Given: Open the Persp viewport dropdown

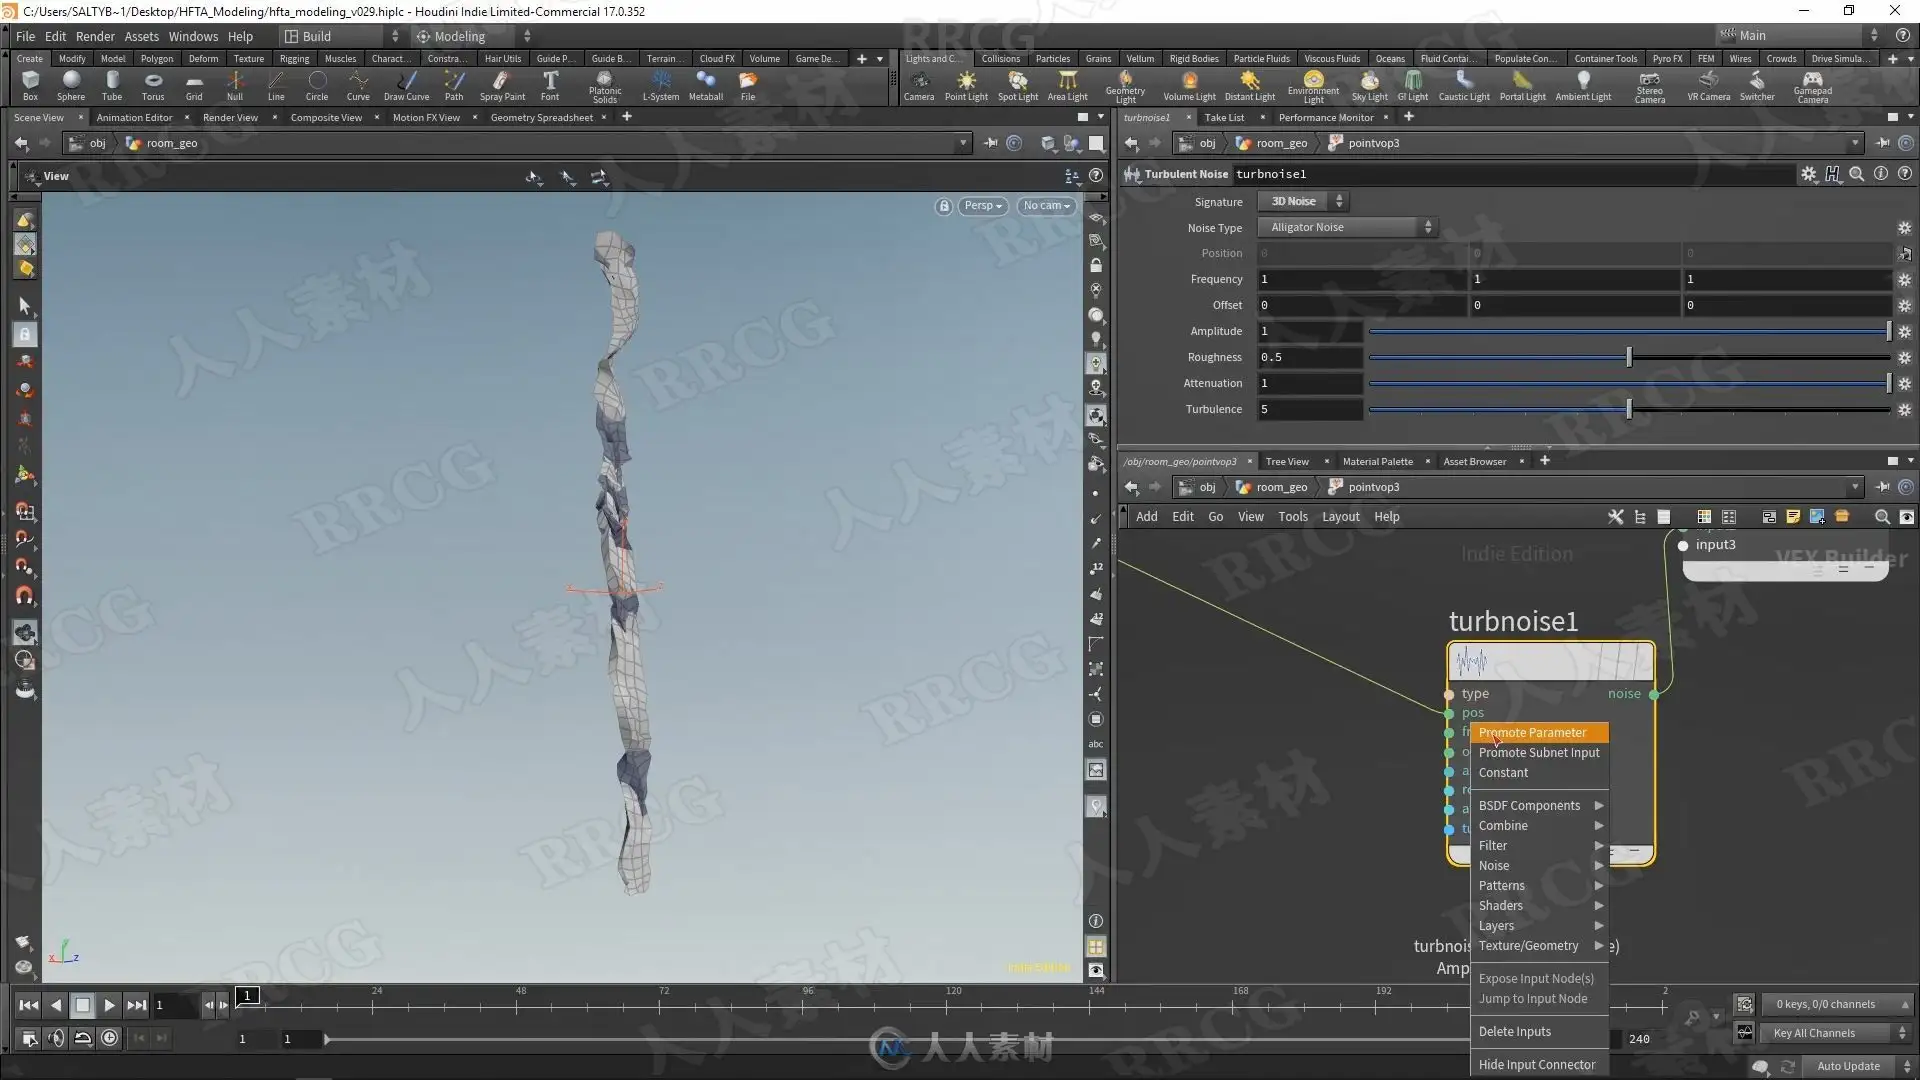Looking at the screenshot, I should (x=982, y=206).
